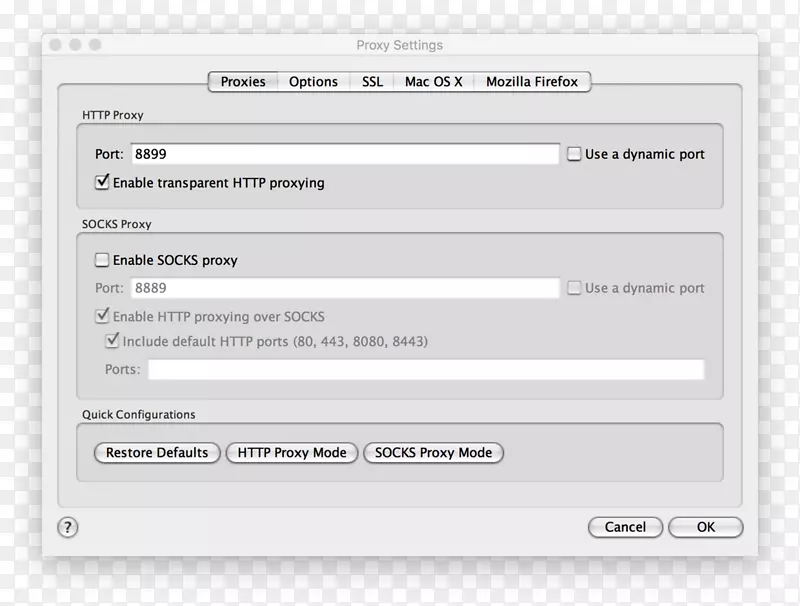The height and width of the screenshot is (606, 800).
Task: Click the SOCKS Ports text field
Action: [426, 369]
